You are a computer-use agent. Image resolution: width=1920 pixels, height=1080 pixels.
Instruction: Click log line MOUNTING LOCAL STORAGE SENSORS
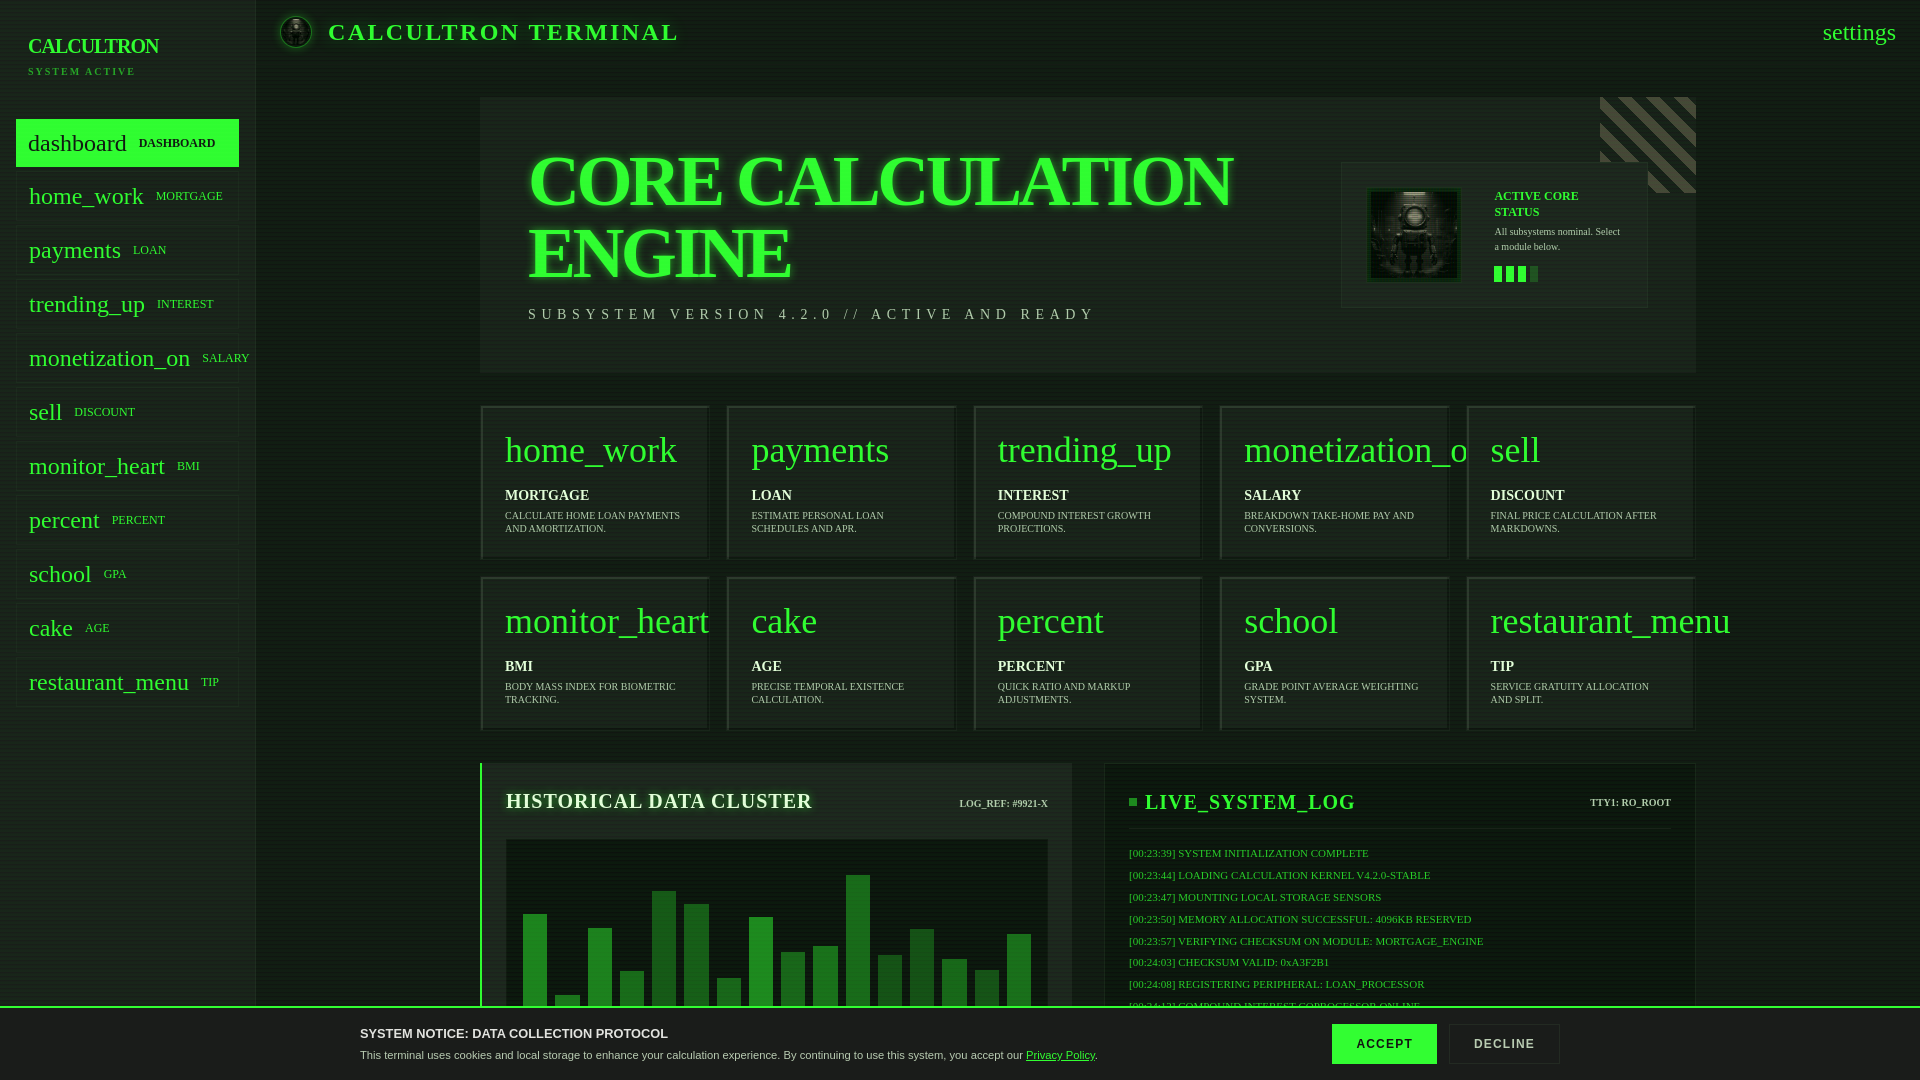1255,898
